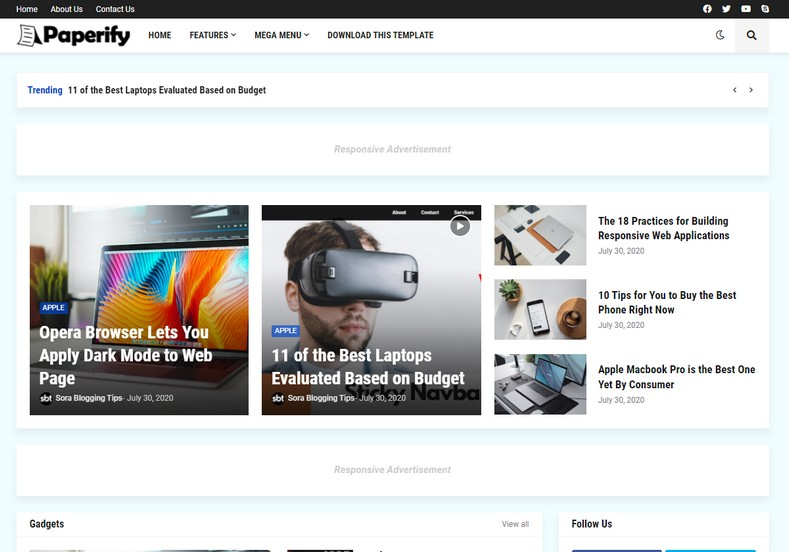Click Sora Blogging Tips avatar on Opera post
The image size is (789, 552).
click(46, 398)
